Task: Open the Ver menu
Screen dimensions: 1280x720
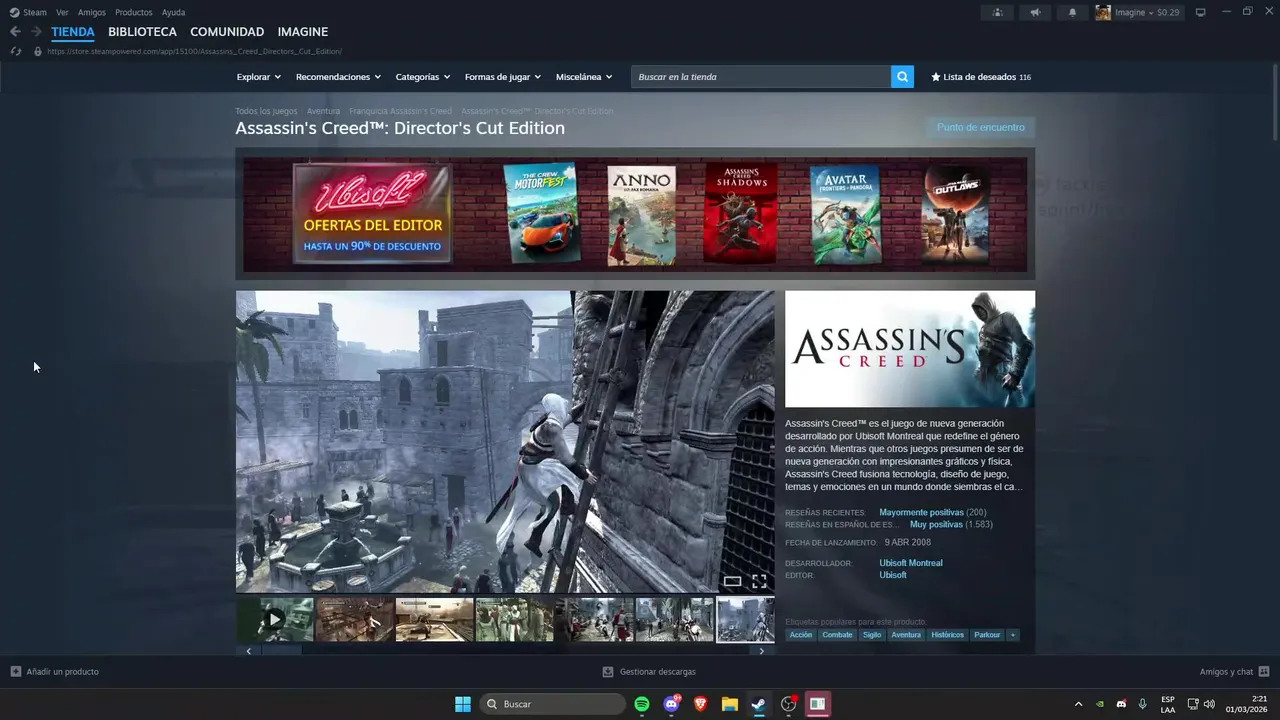Action: (x=62, y=12)
